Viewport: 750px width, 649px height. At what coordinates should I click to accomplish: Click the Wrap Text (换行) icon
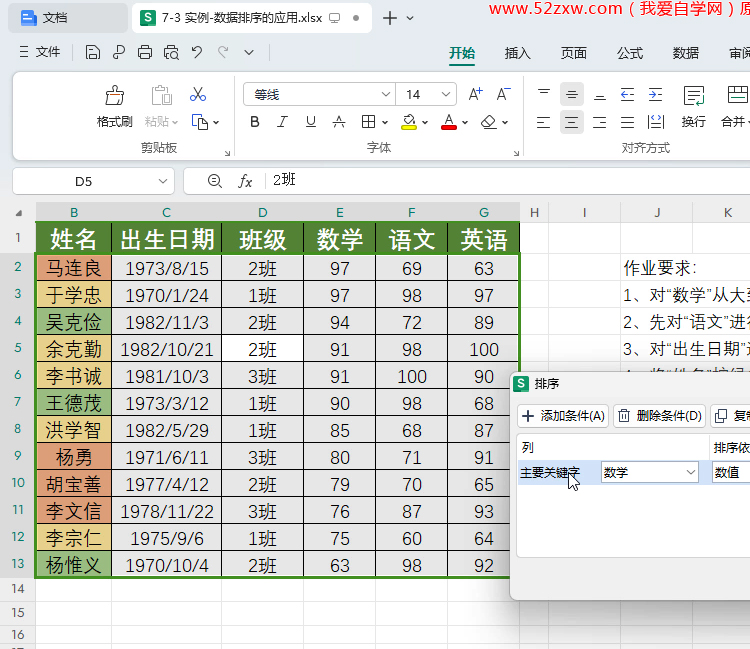(x=694, y=95)
